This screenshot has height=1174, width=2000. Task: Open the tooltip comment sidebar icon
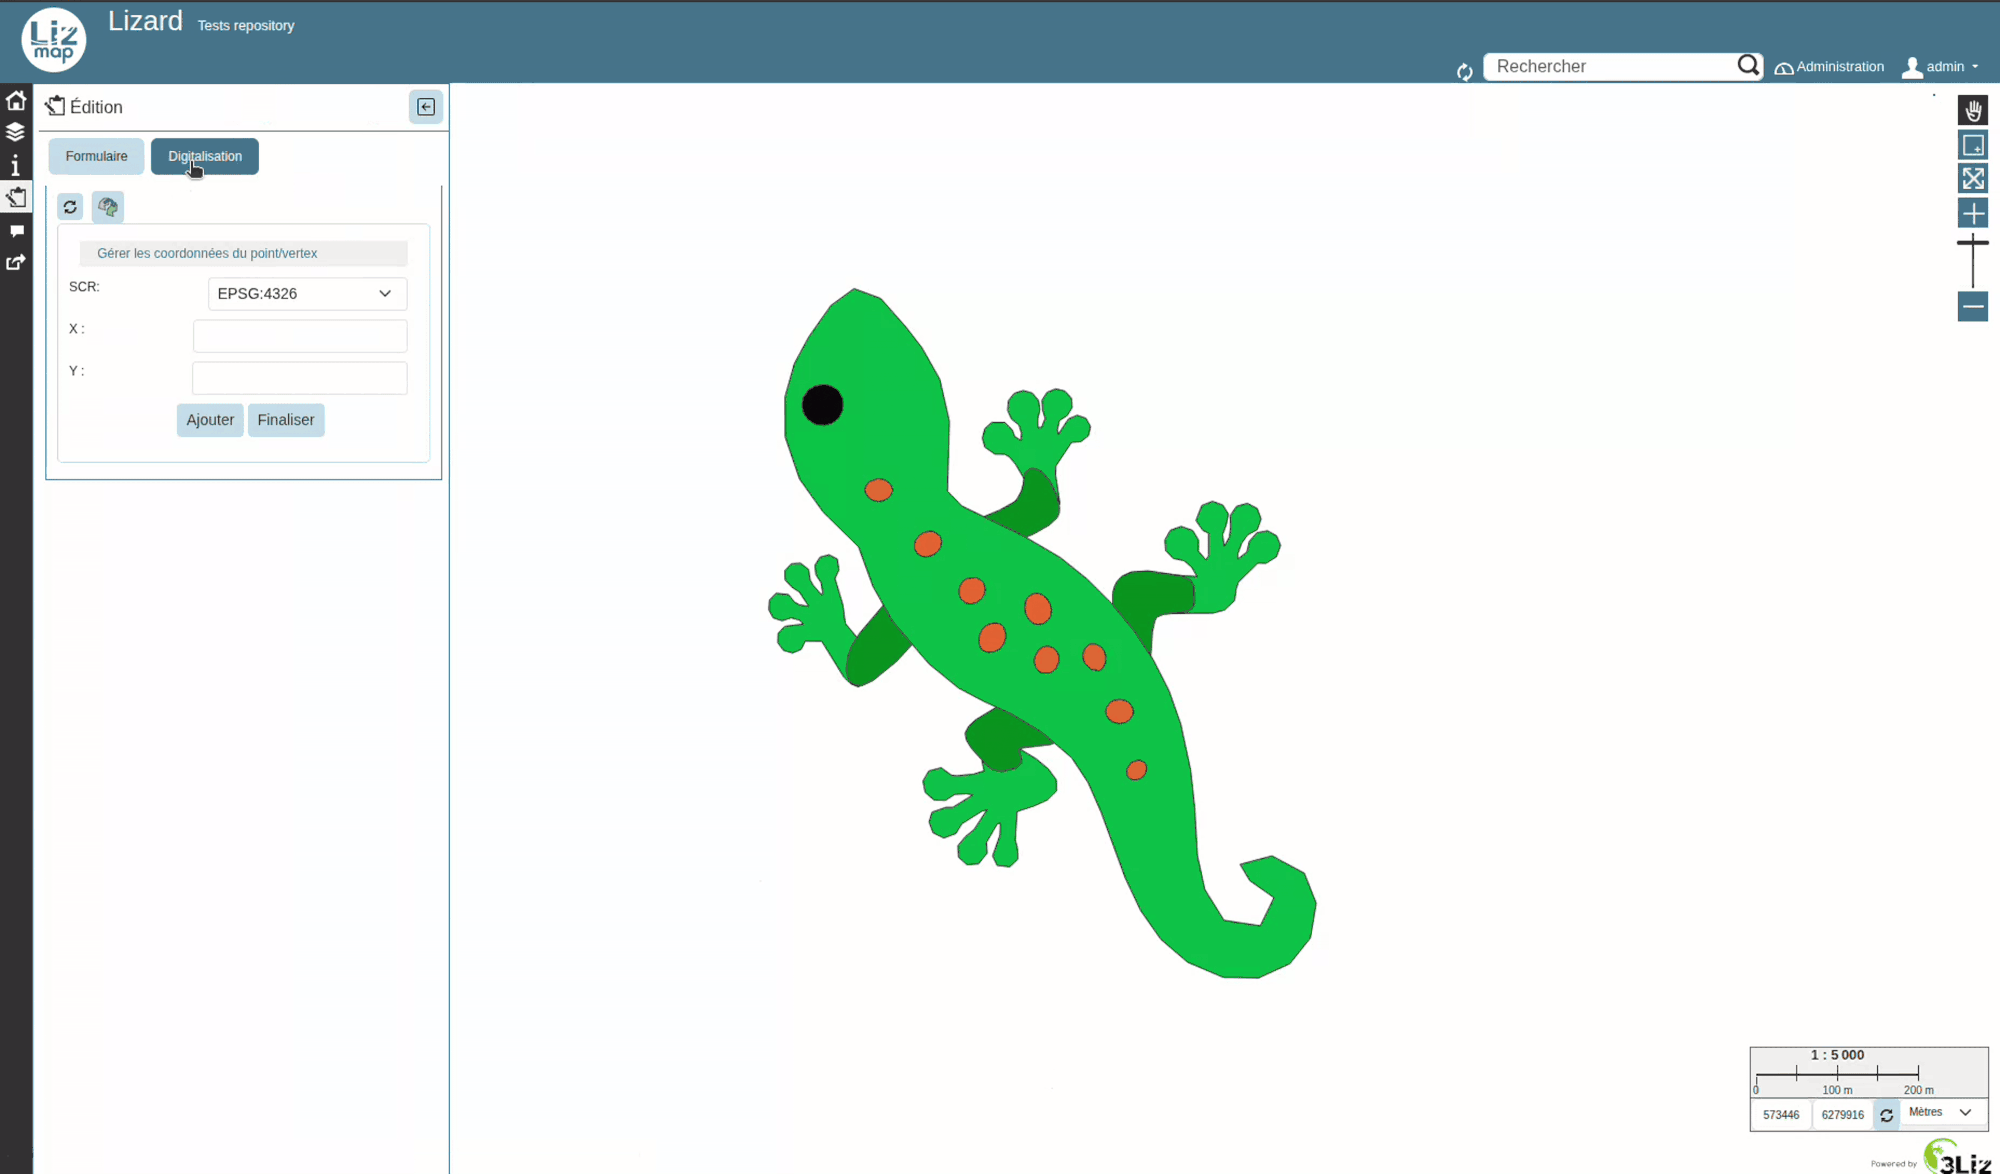coord(16,230)
